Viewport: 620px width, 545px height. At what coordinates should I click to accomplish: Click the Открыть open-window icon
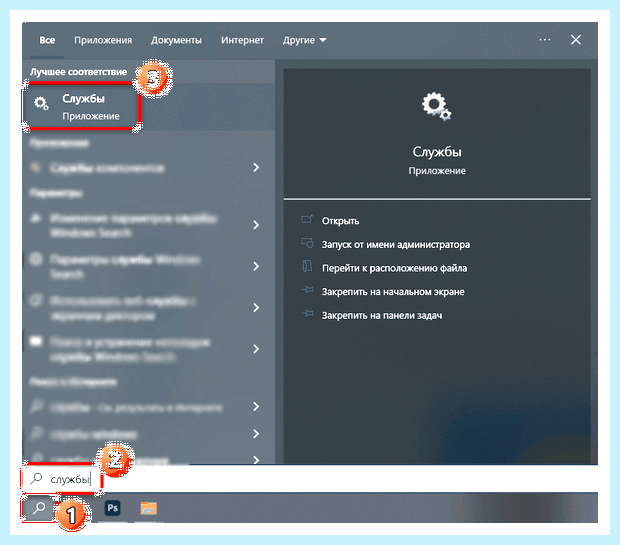(x=307, y=219)
